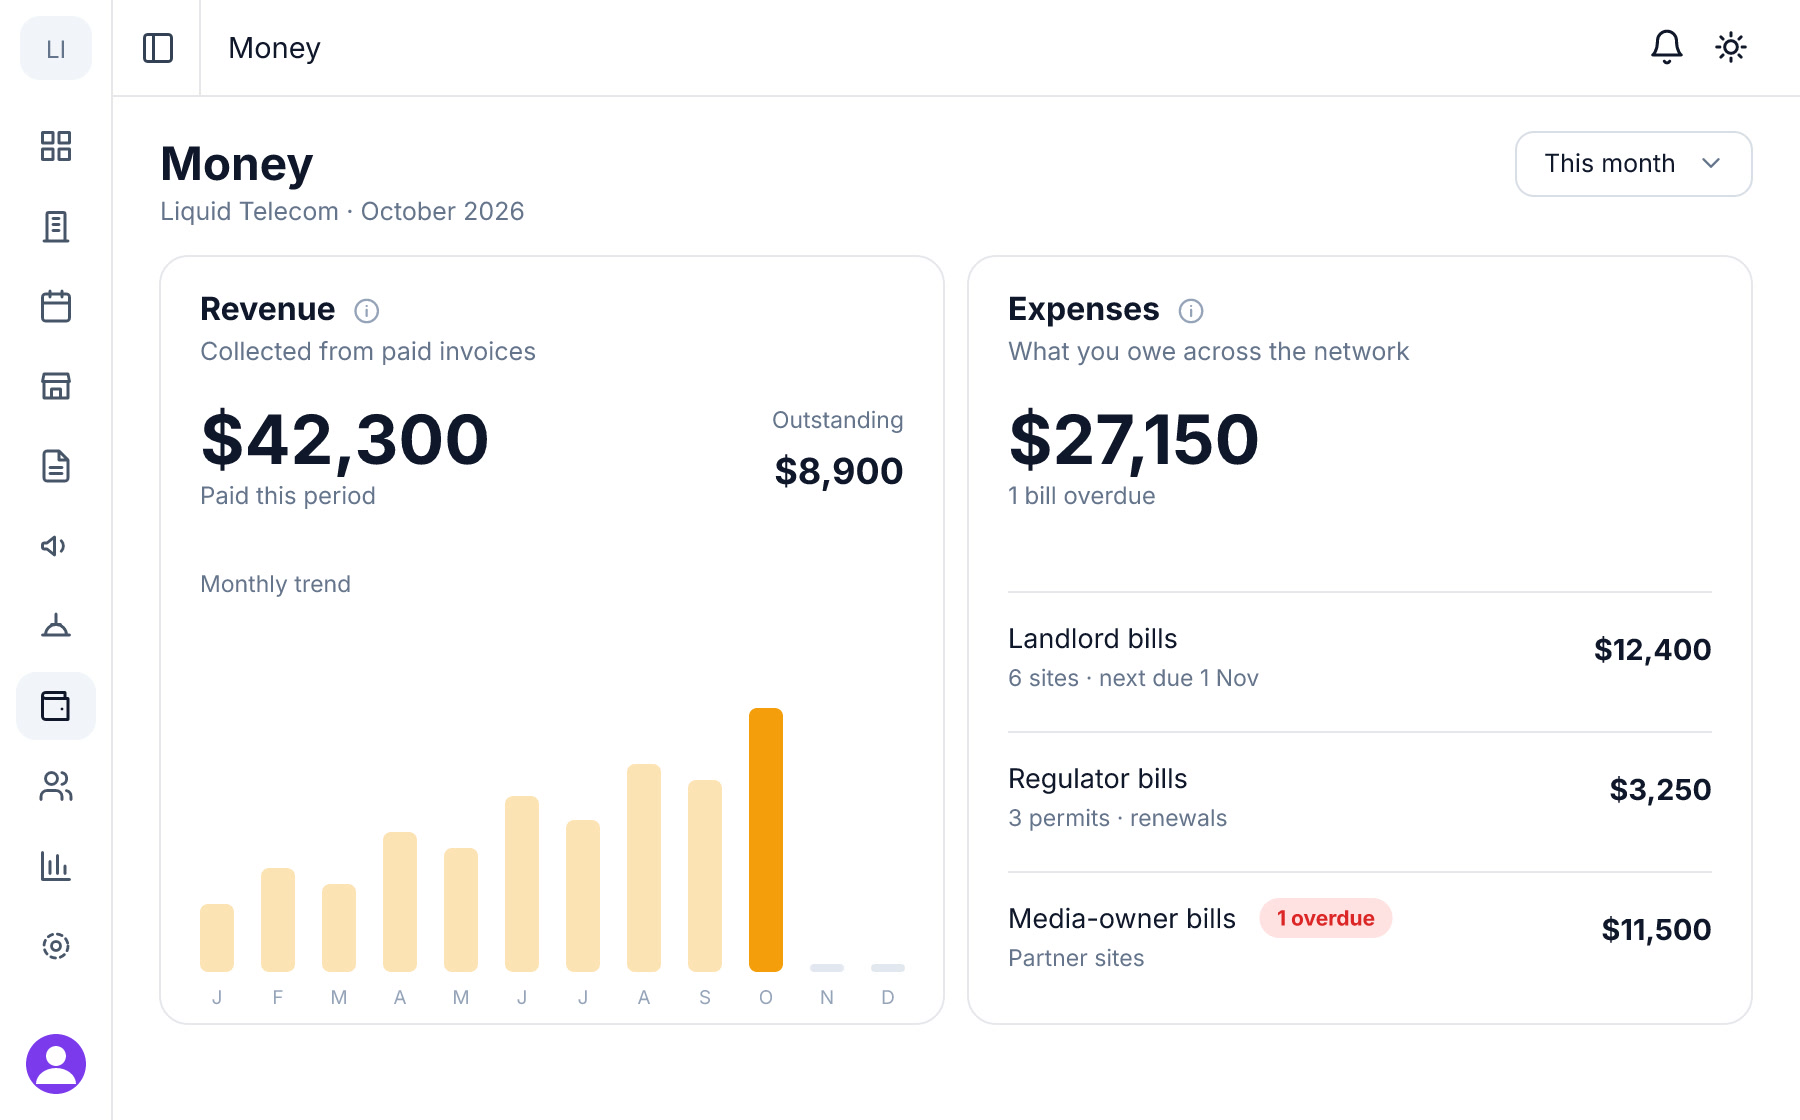The image size is (1800, 1120).
Task: Click the 1 overdue badge
Action: pos(1326,918)
